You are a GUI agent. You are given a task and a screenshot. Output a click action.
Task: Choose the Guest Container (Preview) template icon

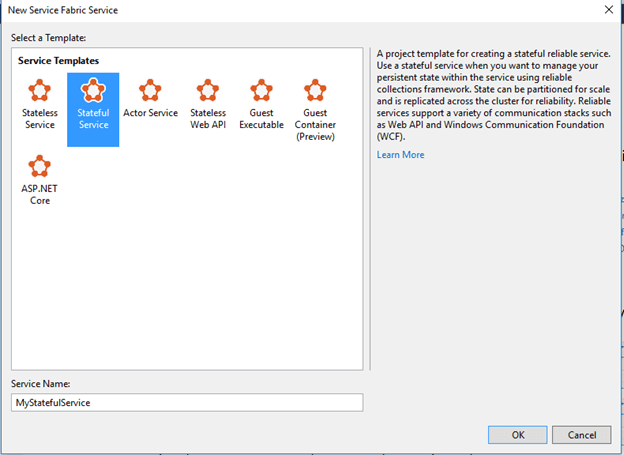[x=315, y=90]
